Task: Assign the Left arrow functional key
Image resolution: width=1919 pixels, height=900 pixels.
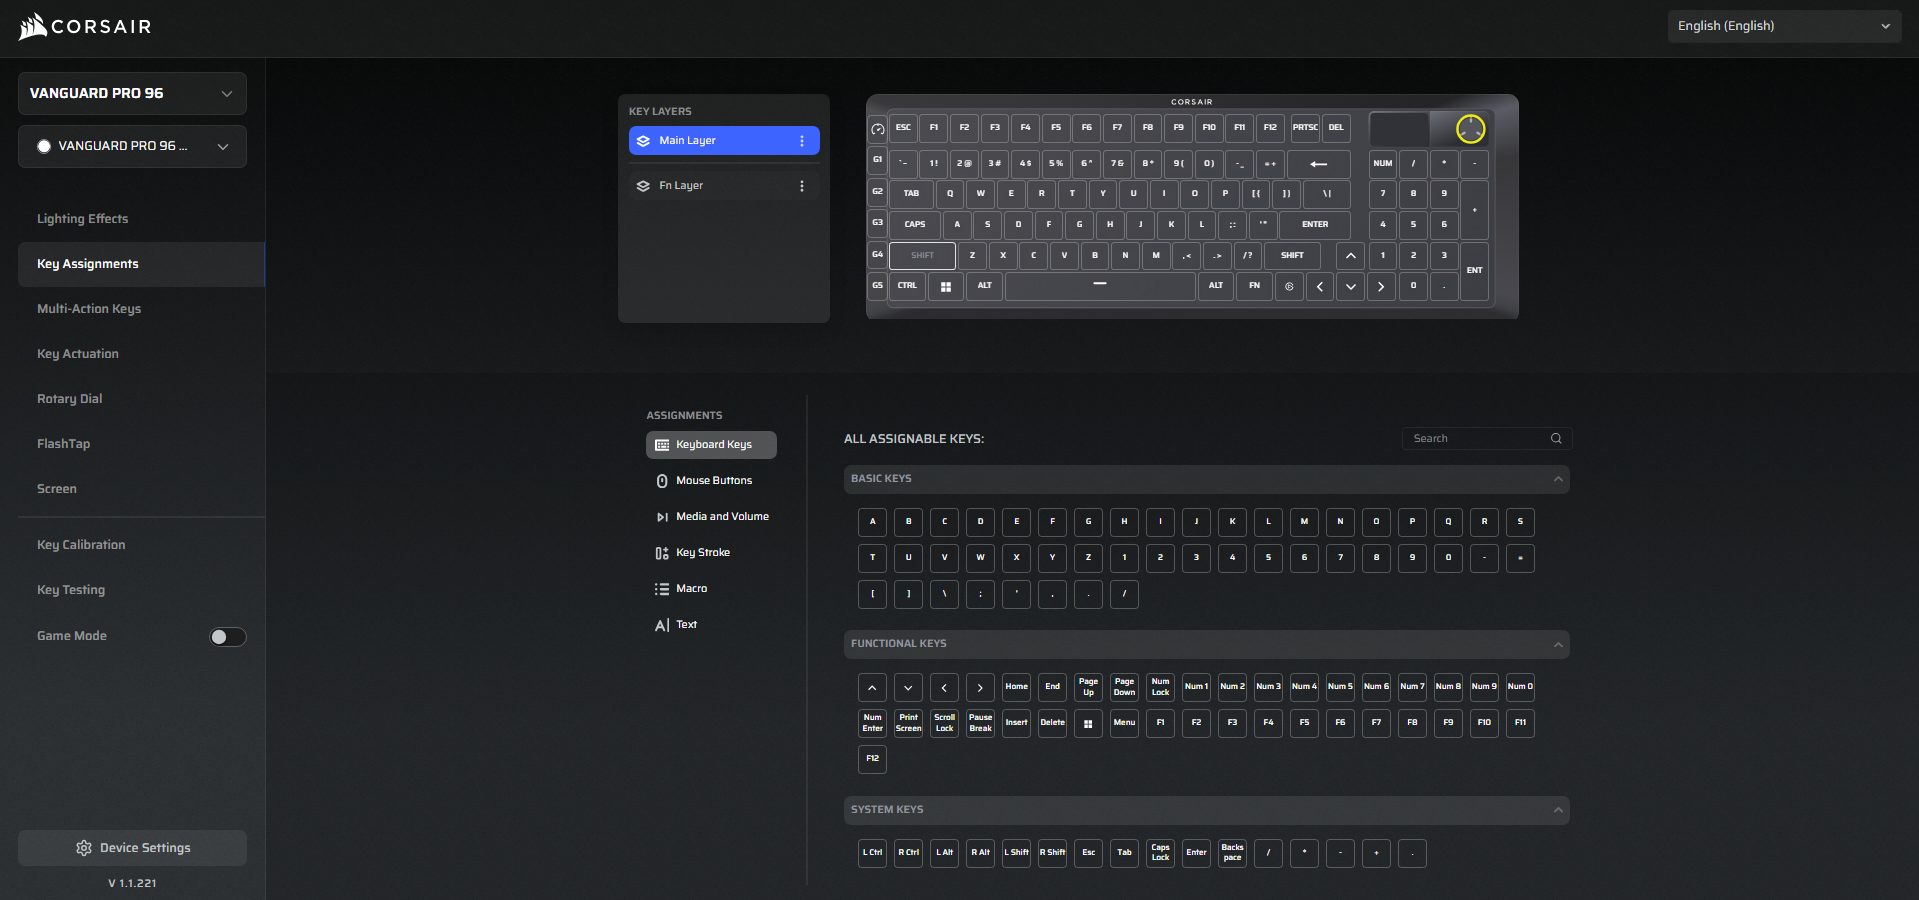Action: (x=944, y=687)
